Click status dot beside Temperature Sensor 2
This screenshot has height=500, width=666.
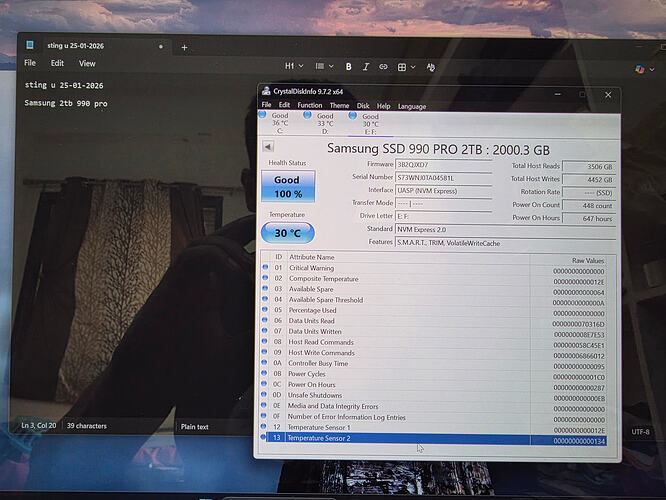point(265,438)
